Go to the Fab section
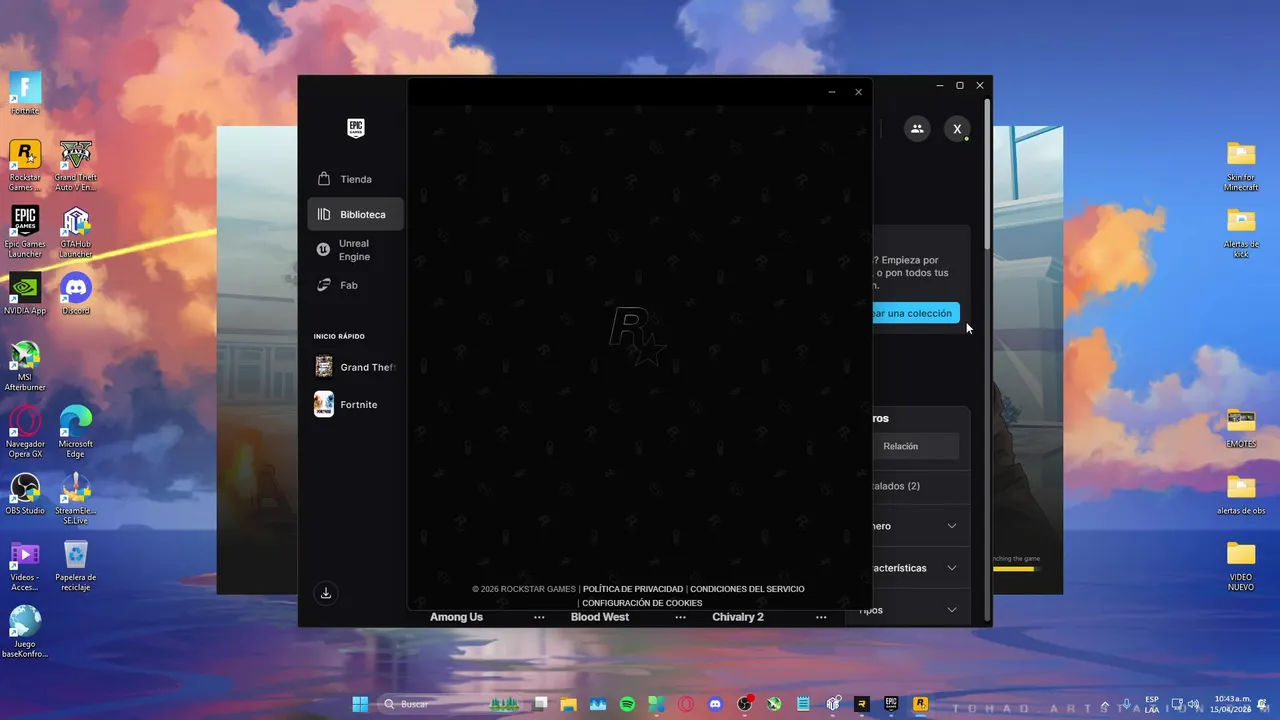 (355, 285)
